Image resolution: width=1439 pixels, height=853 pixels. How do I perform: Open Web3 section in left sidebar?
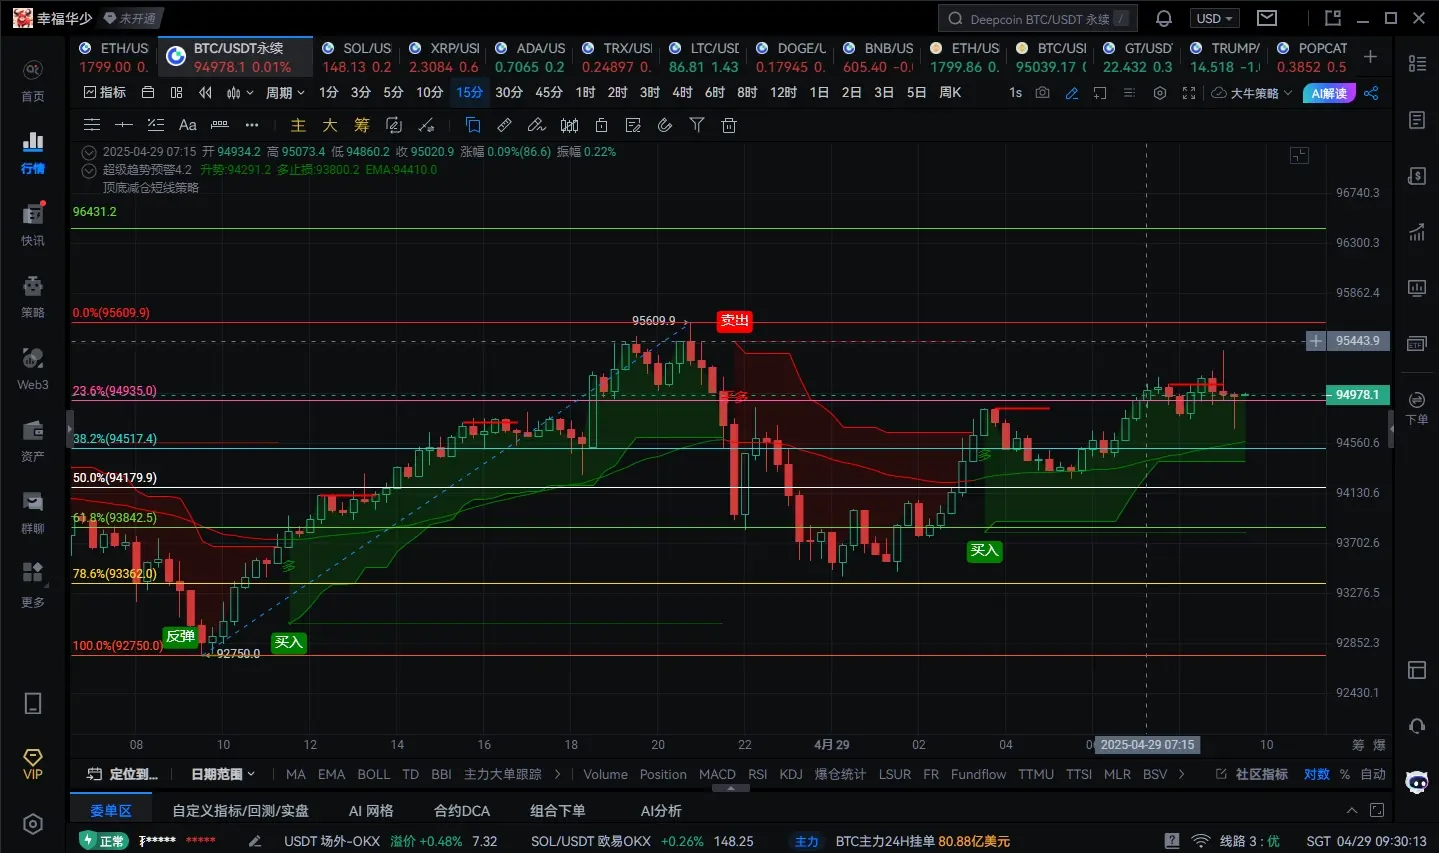[33, 368]
